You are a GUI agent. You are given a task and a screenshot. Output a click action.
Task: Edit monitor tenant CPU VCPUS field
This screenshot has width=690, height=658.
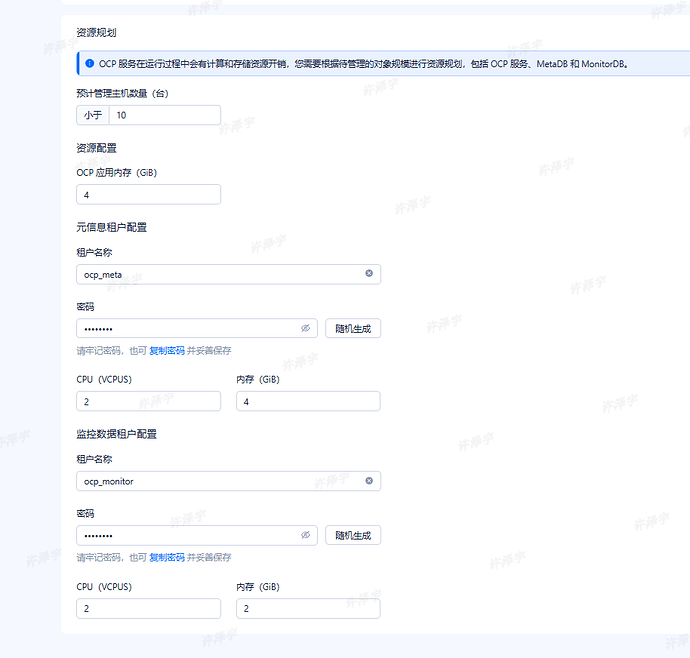(148, 608)
